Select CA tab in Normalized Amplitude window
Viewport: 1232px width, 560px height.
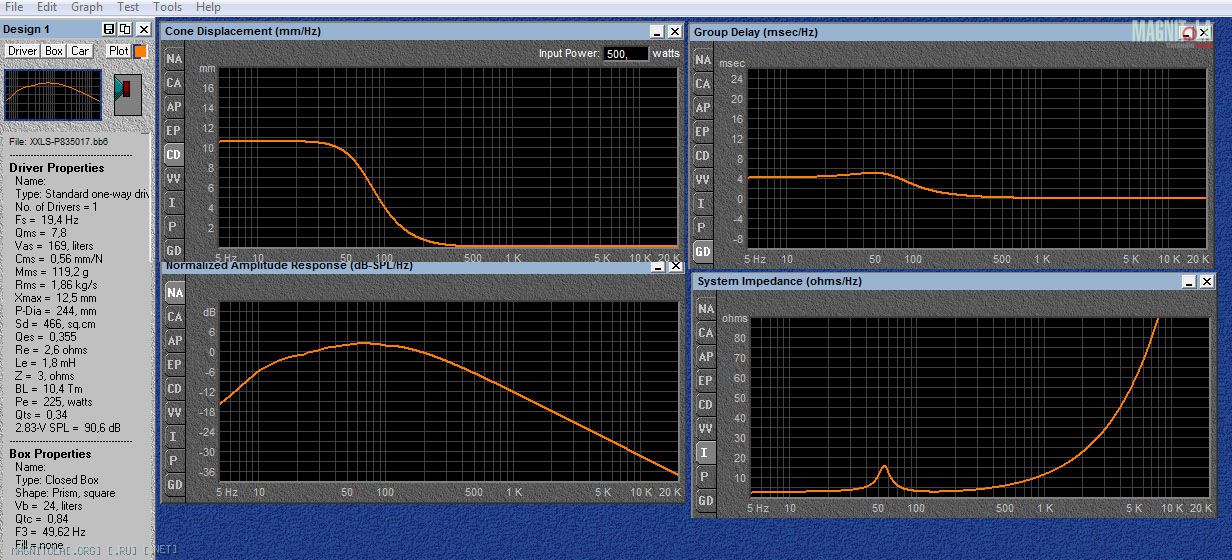pyautogui.click(x=175, y=317)
